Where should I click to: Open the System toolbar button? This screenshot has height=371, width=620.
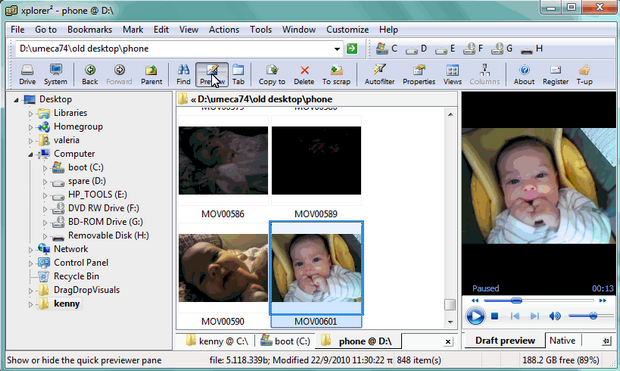coord(55,74)
